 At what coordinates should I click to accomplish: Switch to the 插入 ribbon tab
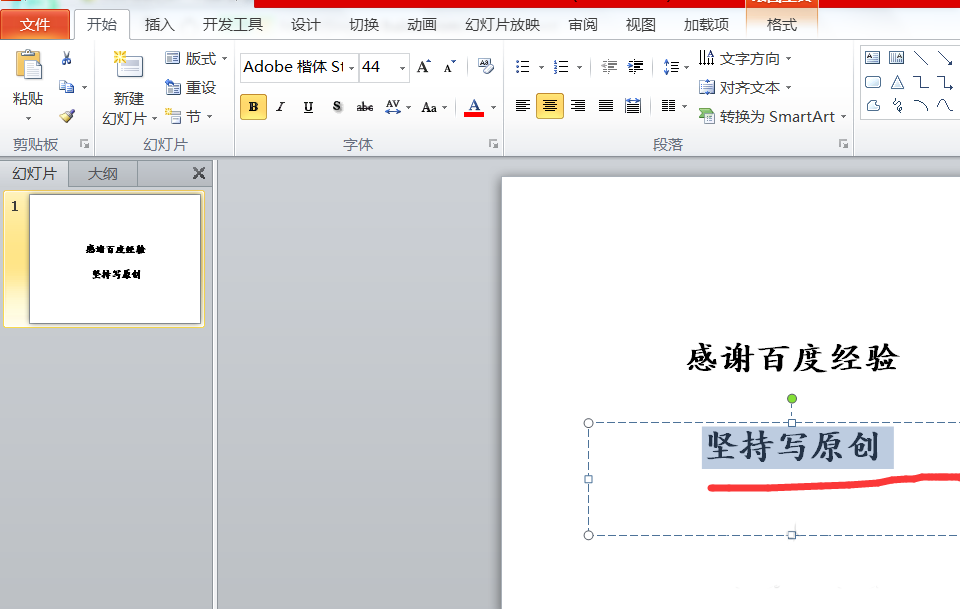pos(160,24)
